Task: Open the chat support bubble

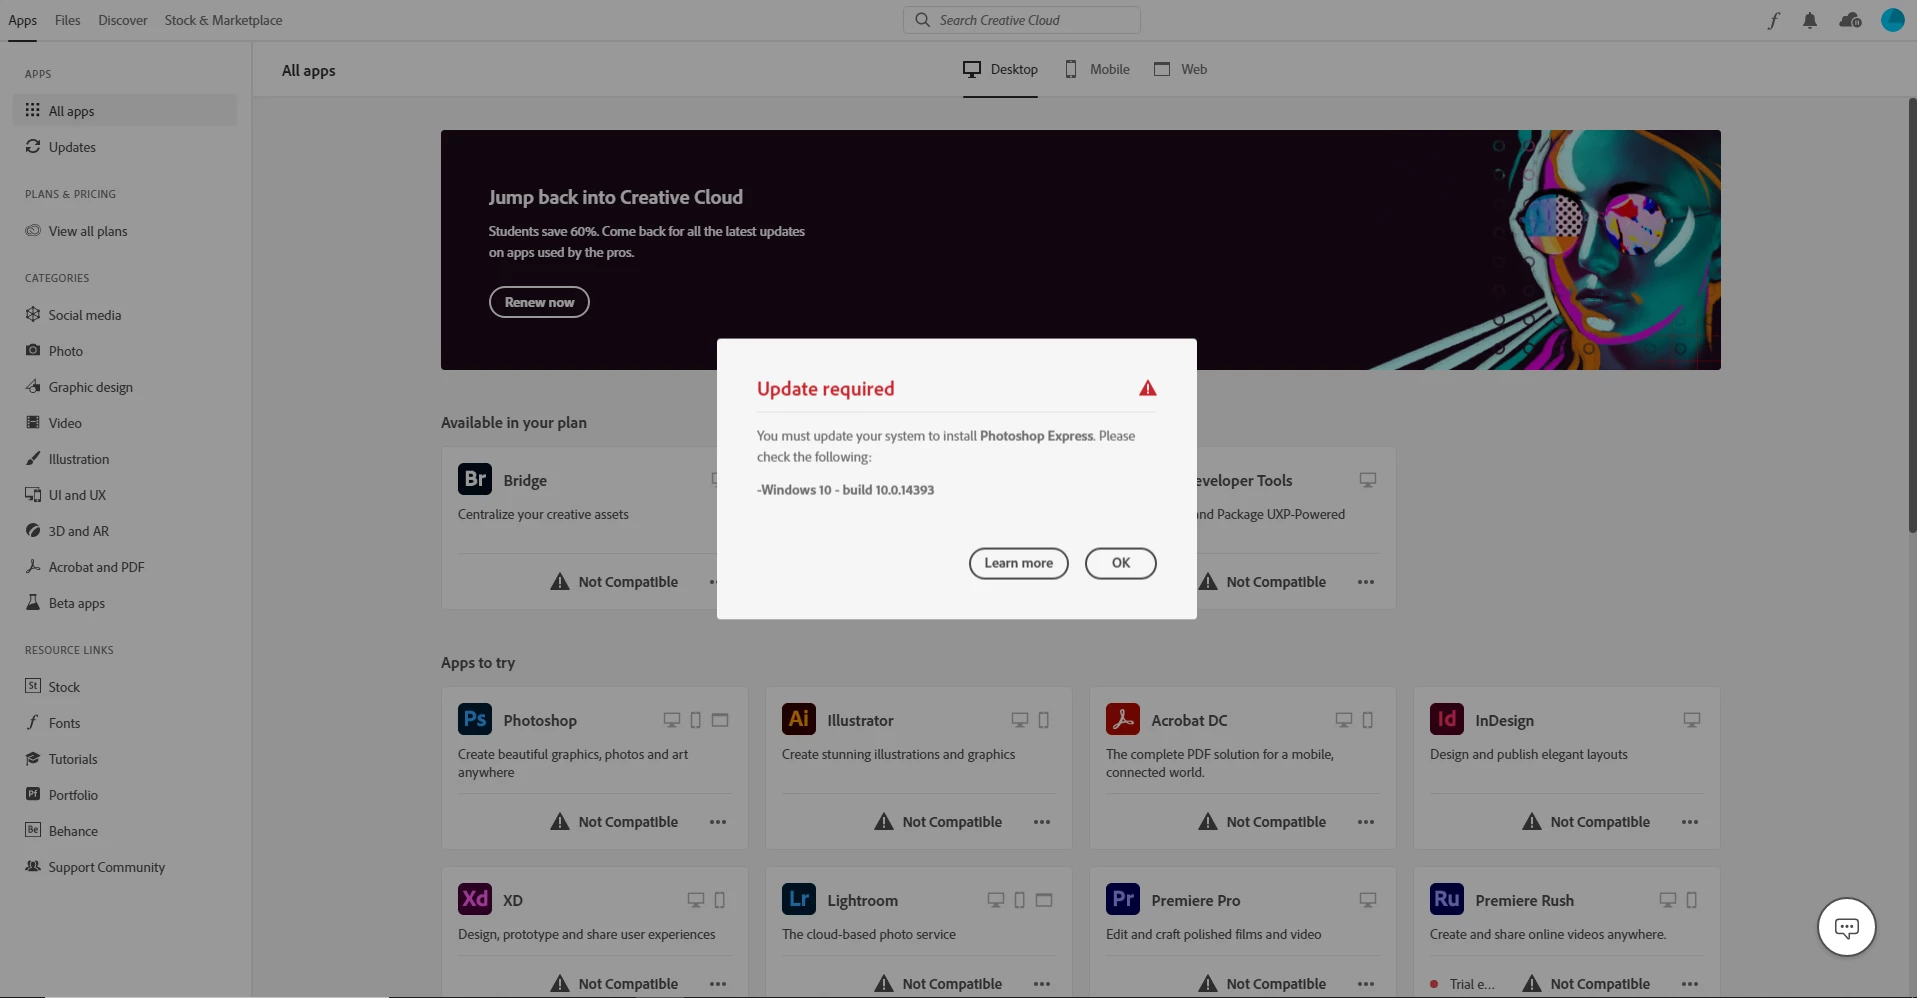Action: pyautogui.click(x=1846, y=927)
